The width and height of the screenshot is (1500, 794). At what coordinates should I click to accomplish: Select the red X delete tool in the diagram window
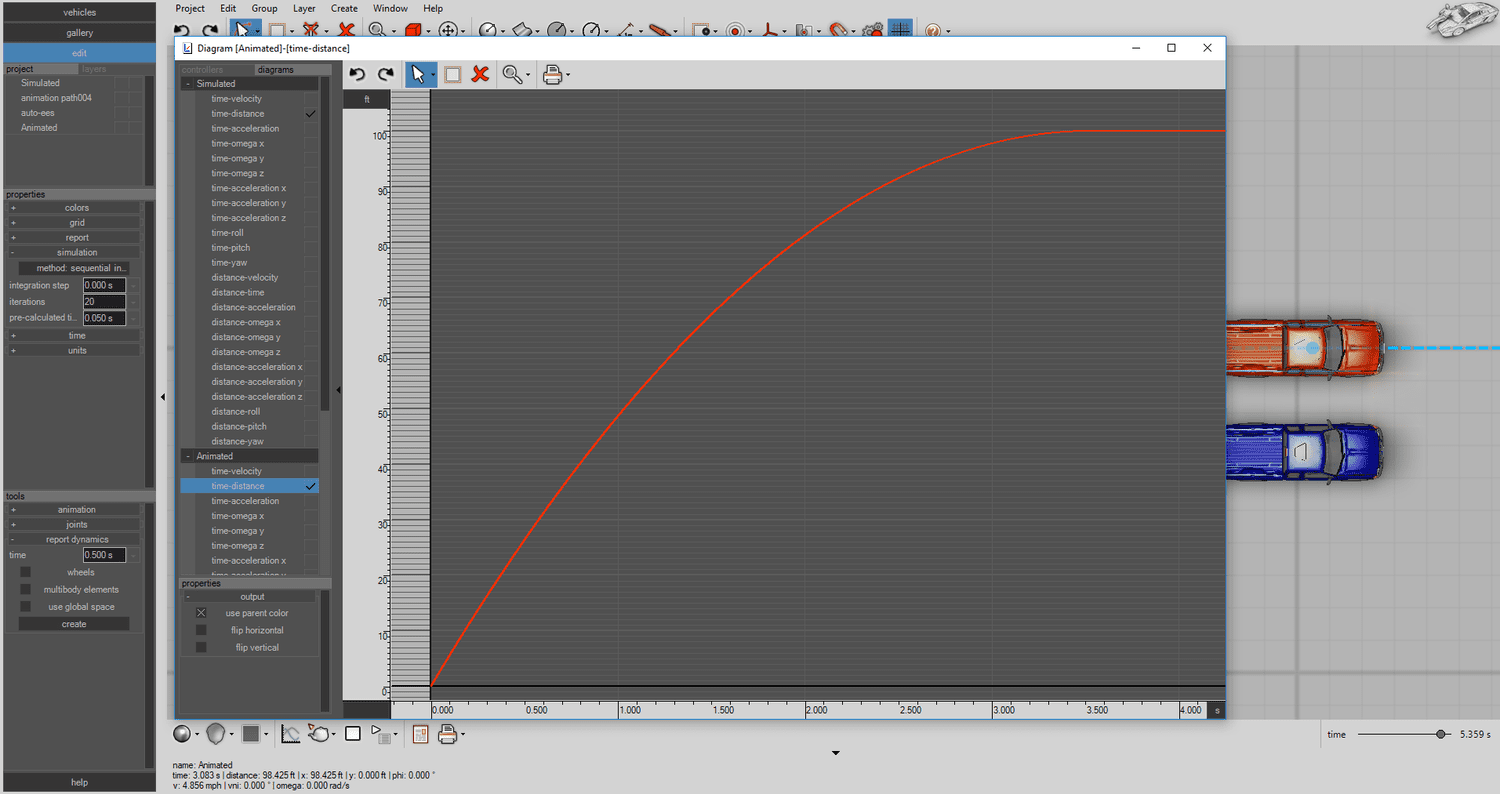pos(479,74)
